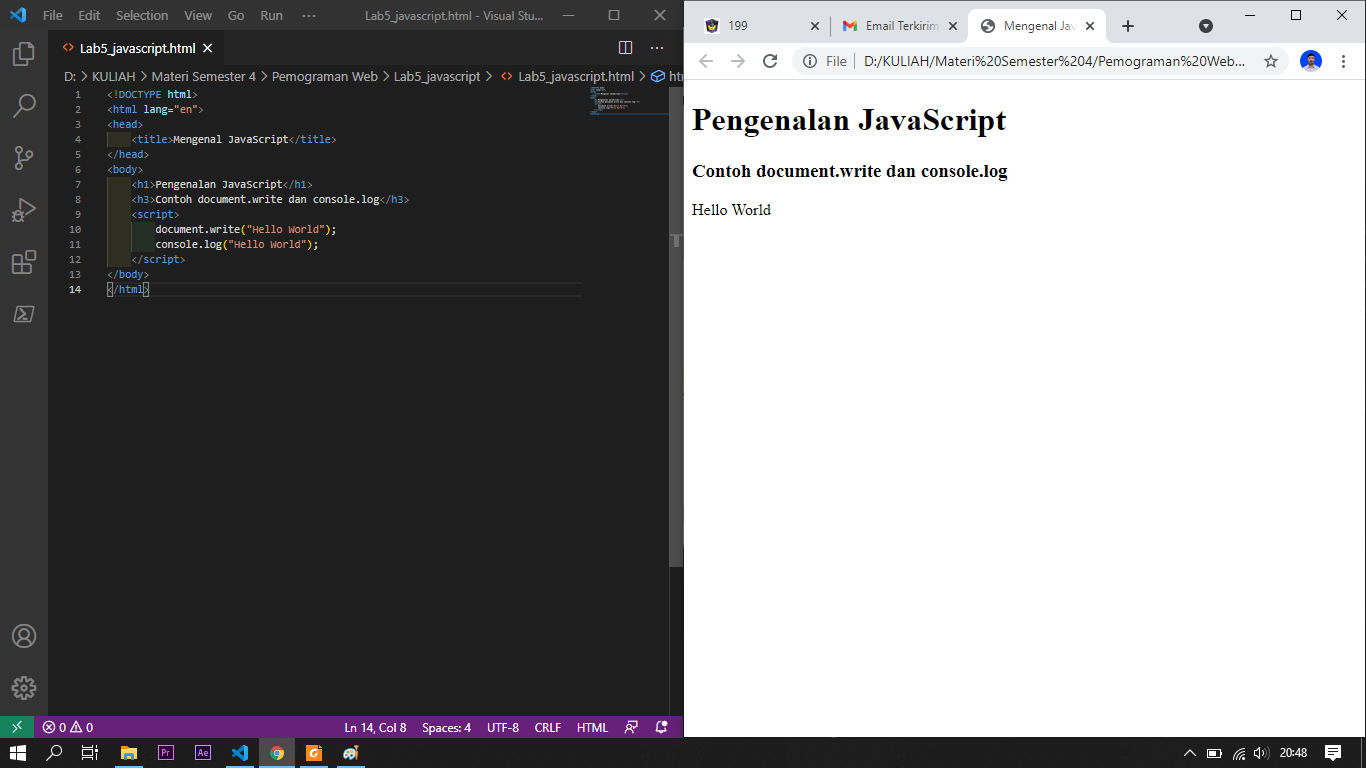Open the Extensions icon in the sidebar
The height and width of the screenshot is (768, 1366).
point(23,262)
